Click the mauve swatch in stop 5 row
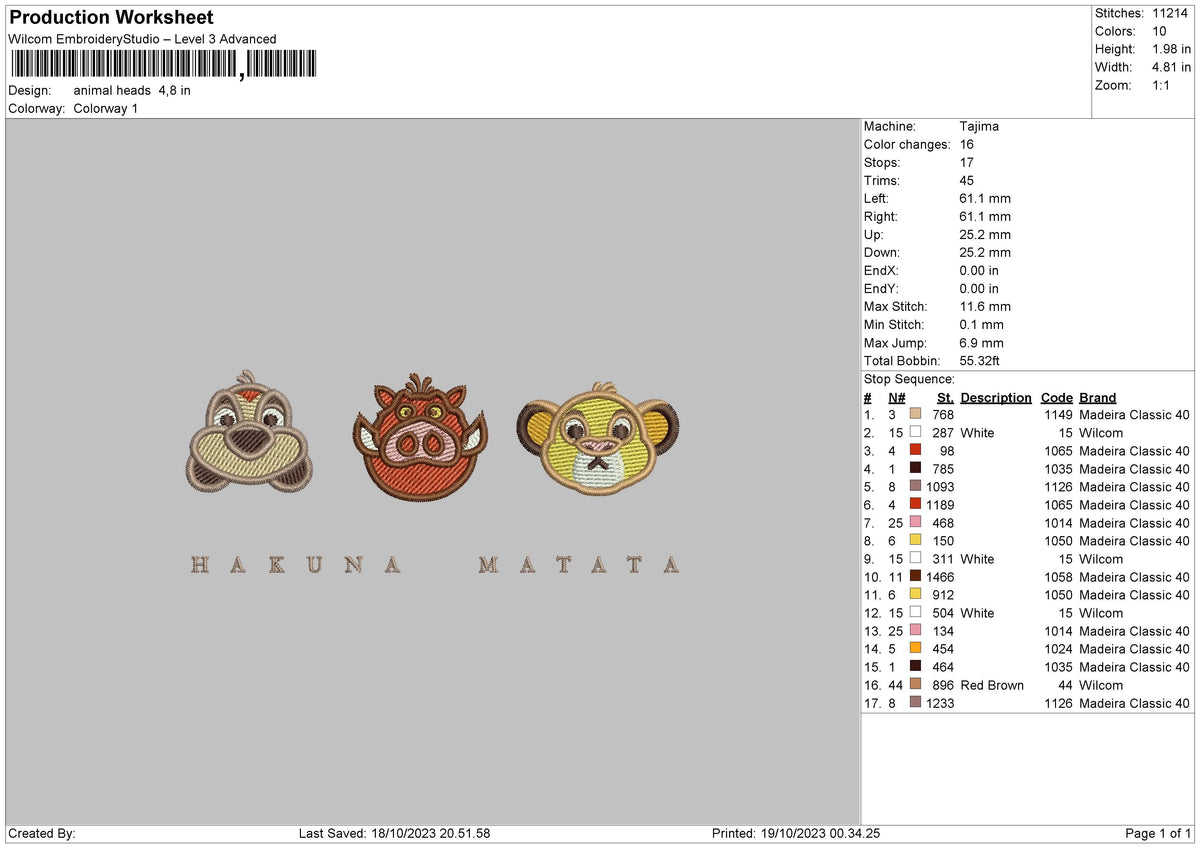Screen dimensions: 1200x848 pos(915,487)
